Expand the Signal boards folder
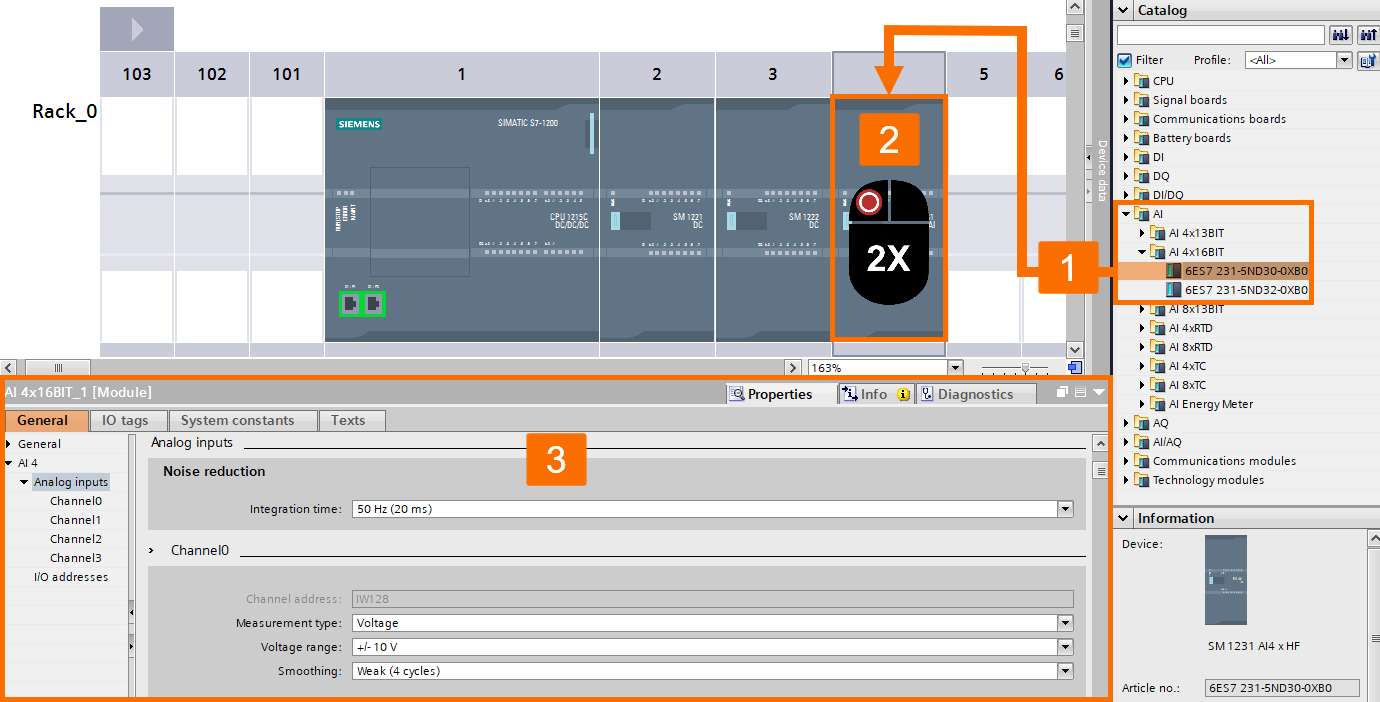 (x=1126, y=100)
